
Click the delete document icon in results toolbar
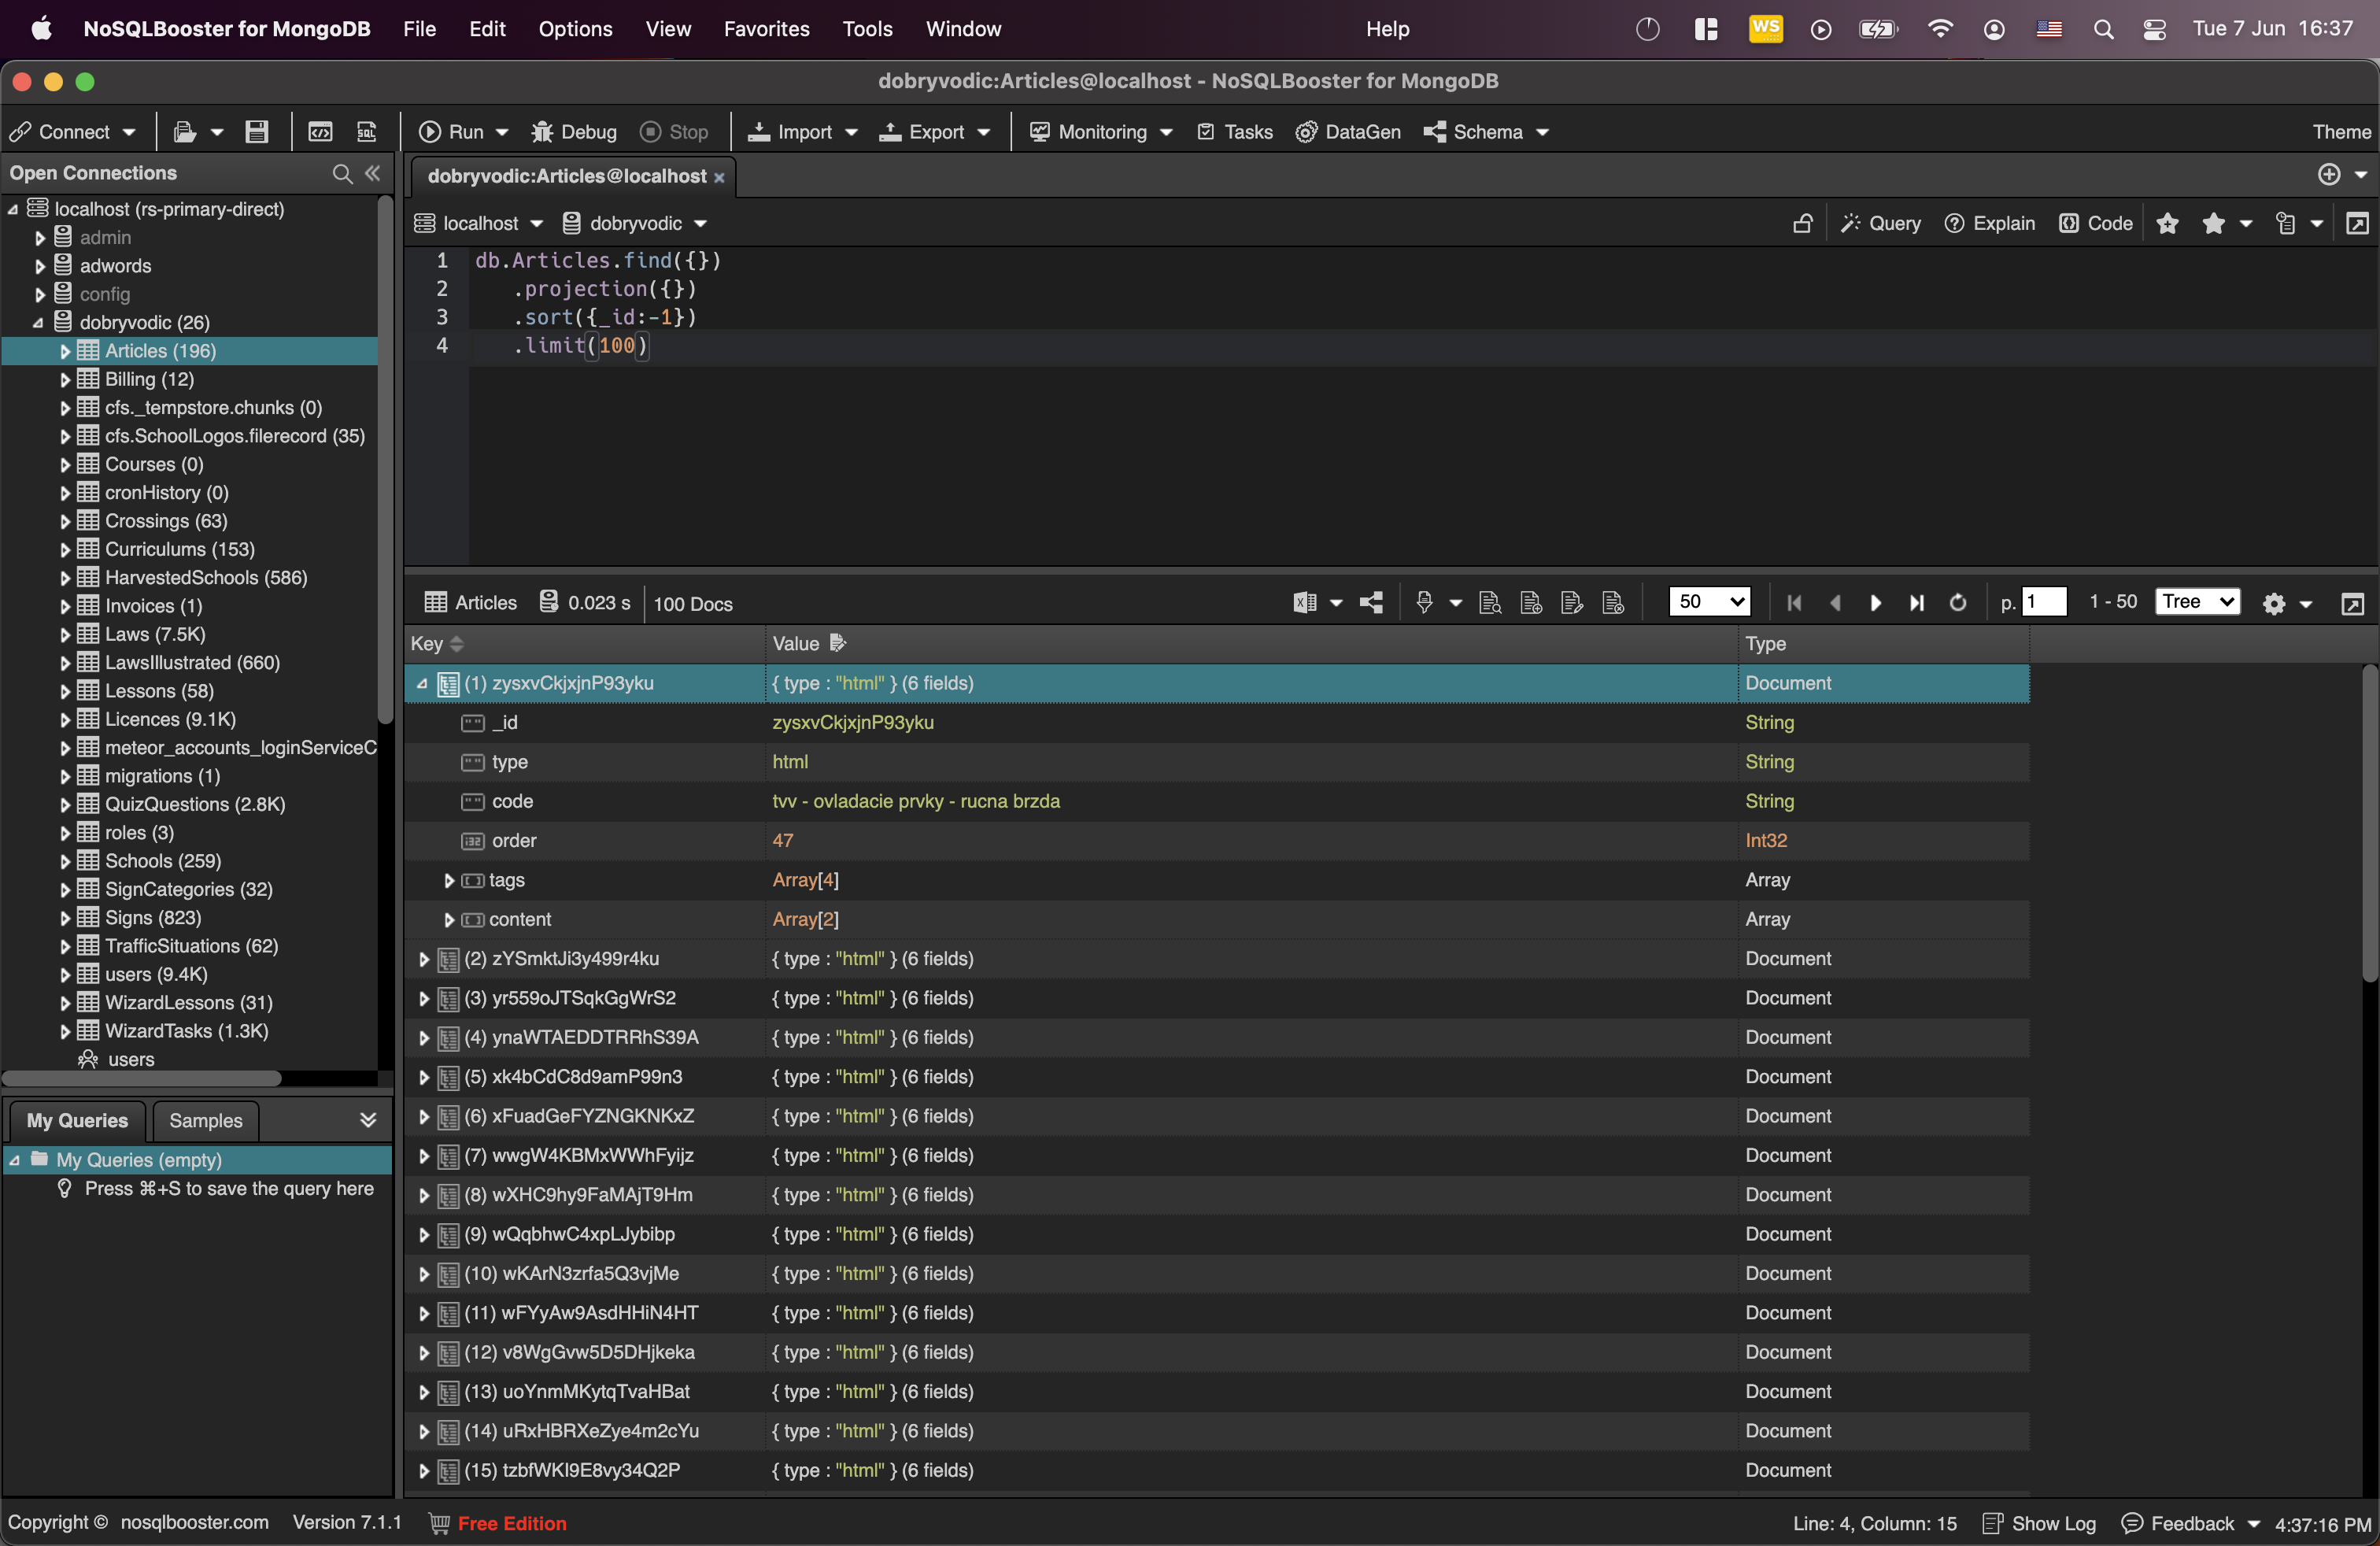tap(1612, 603)
